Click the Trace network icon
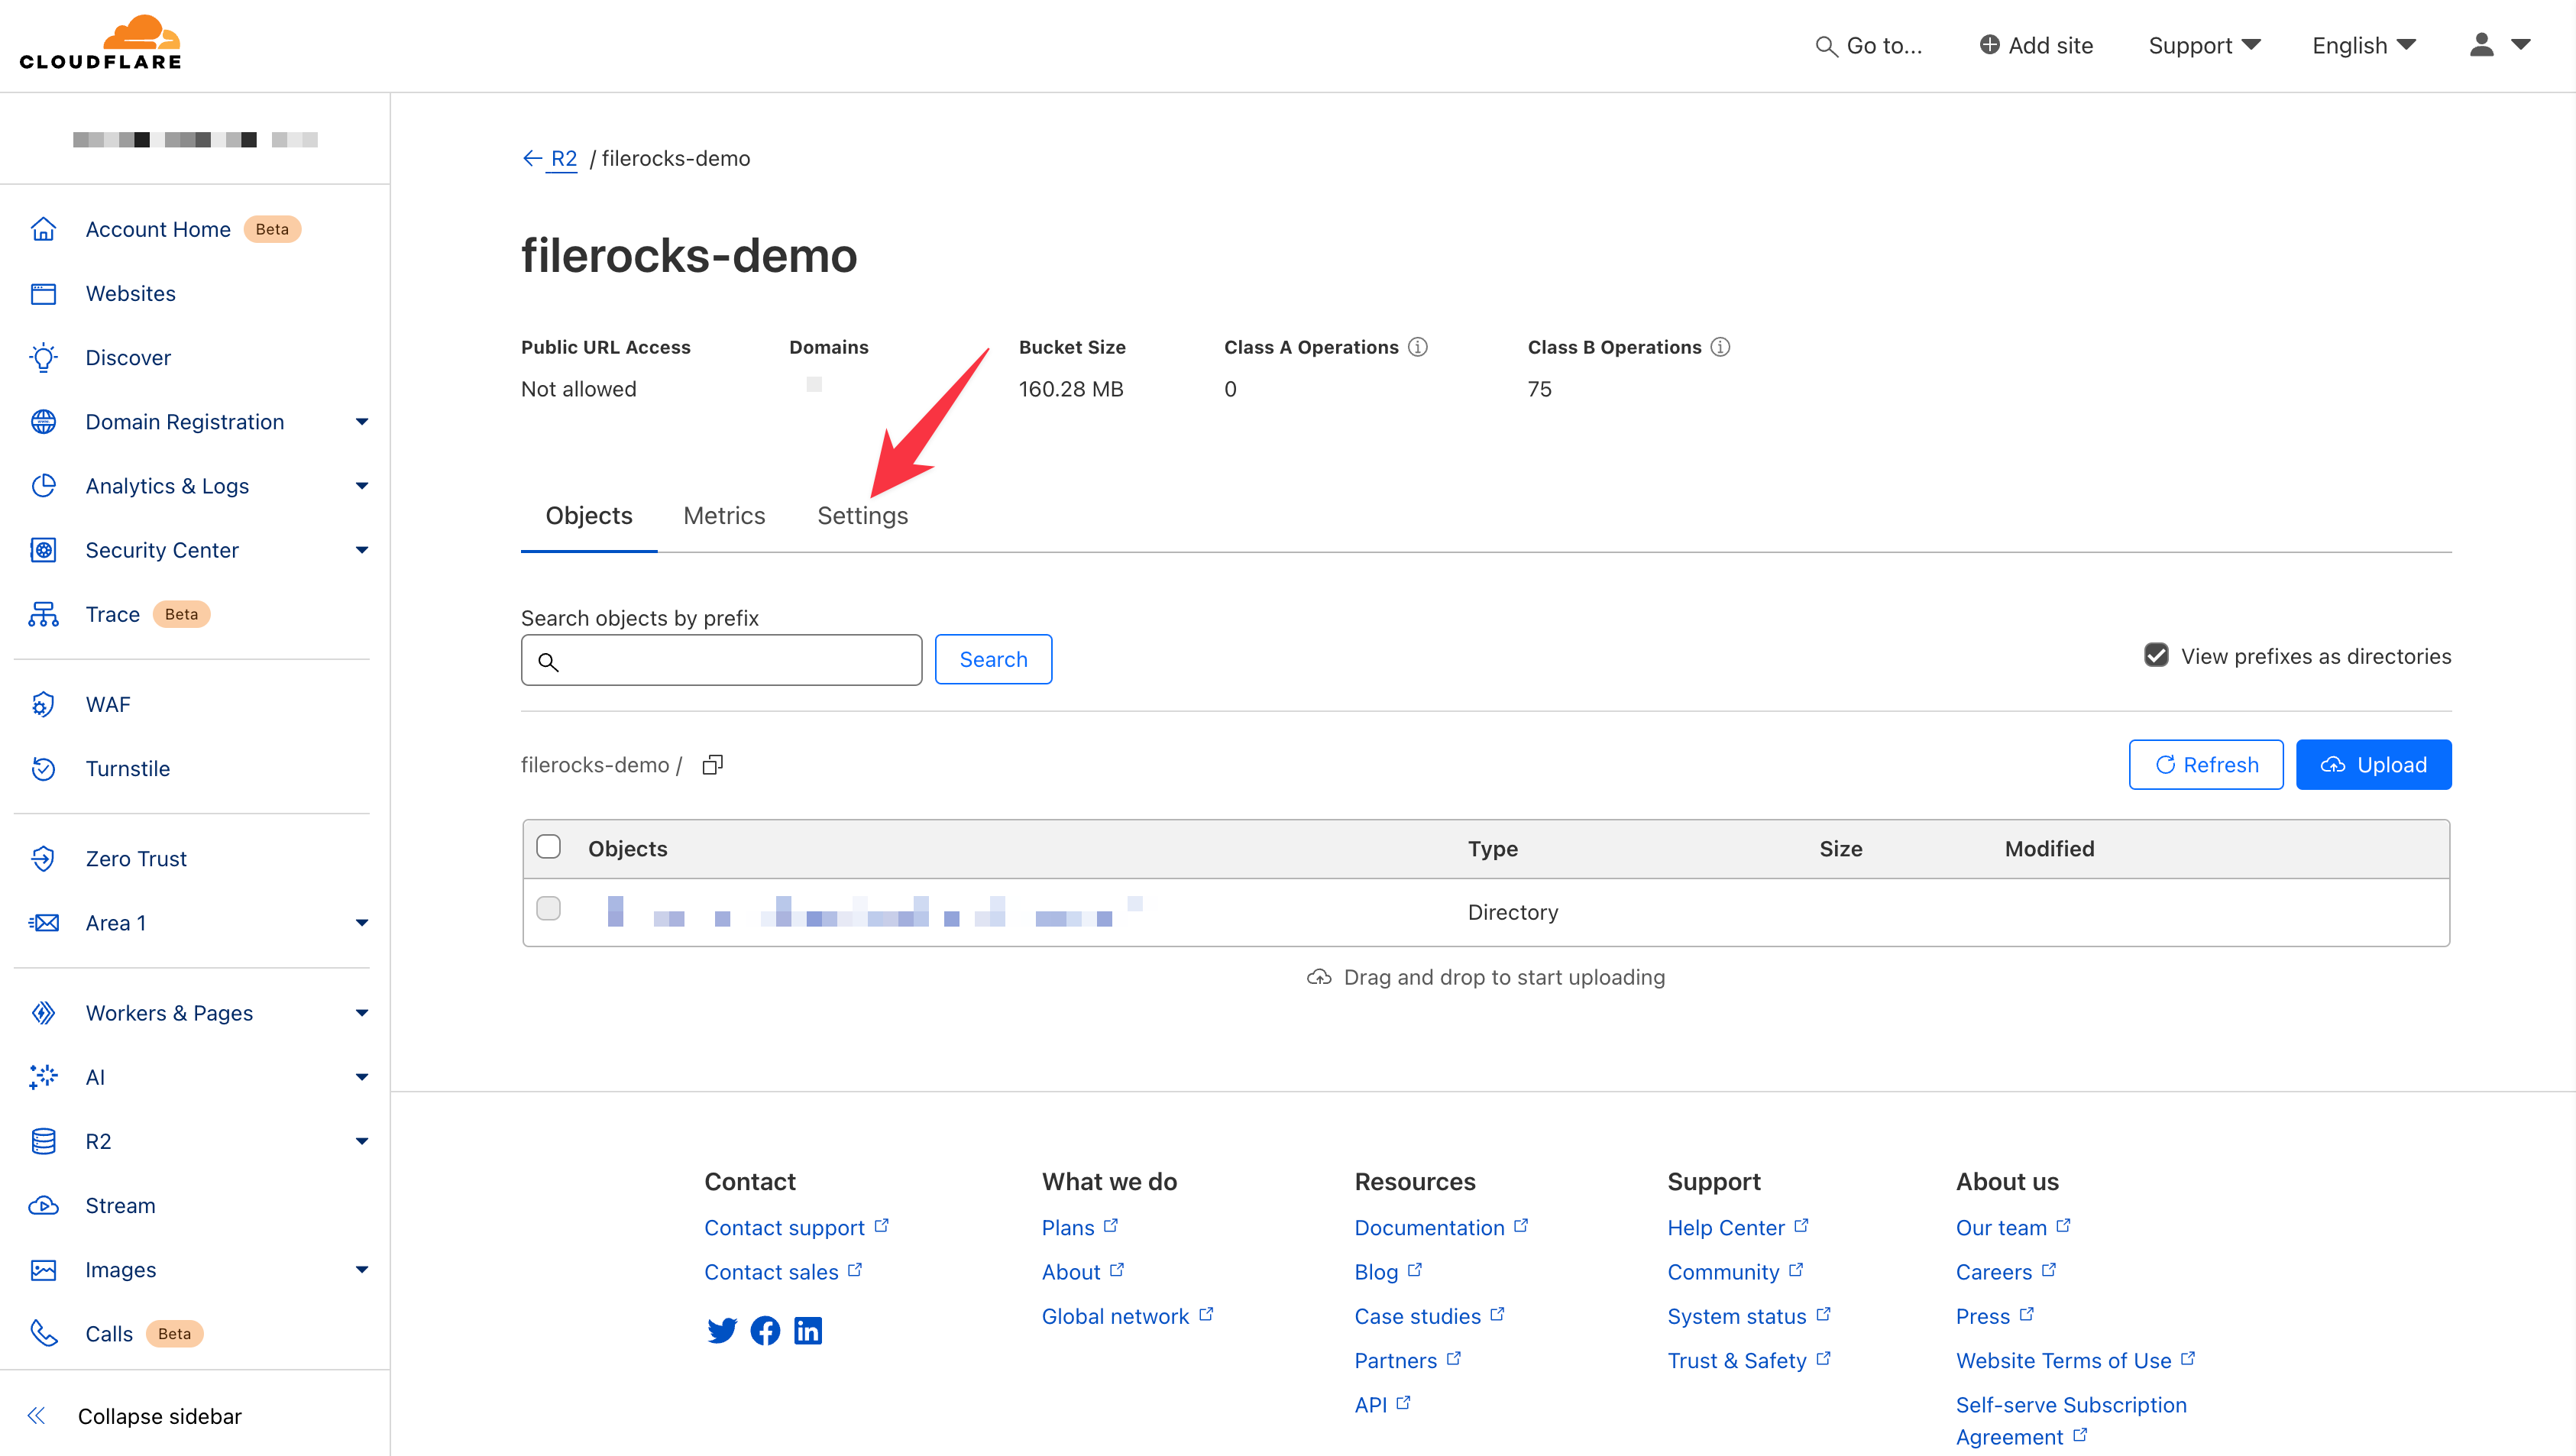 point(43,613)
